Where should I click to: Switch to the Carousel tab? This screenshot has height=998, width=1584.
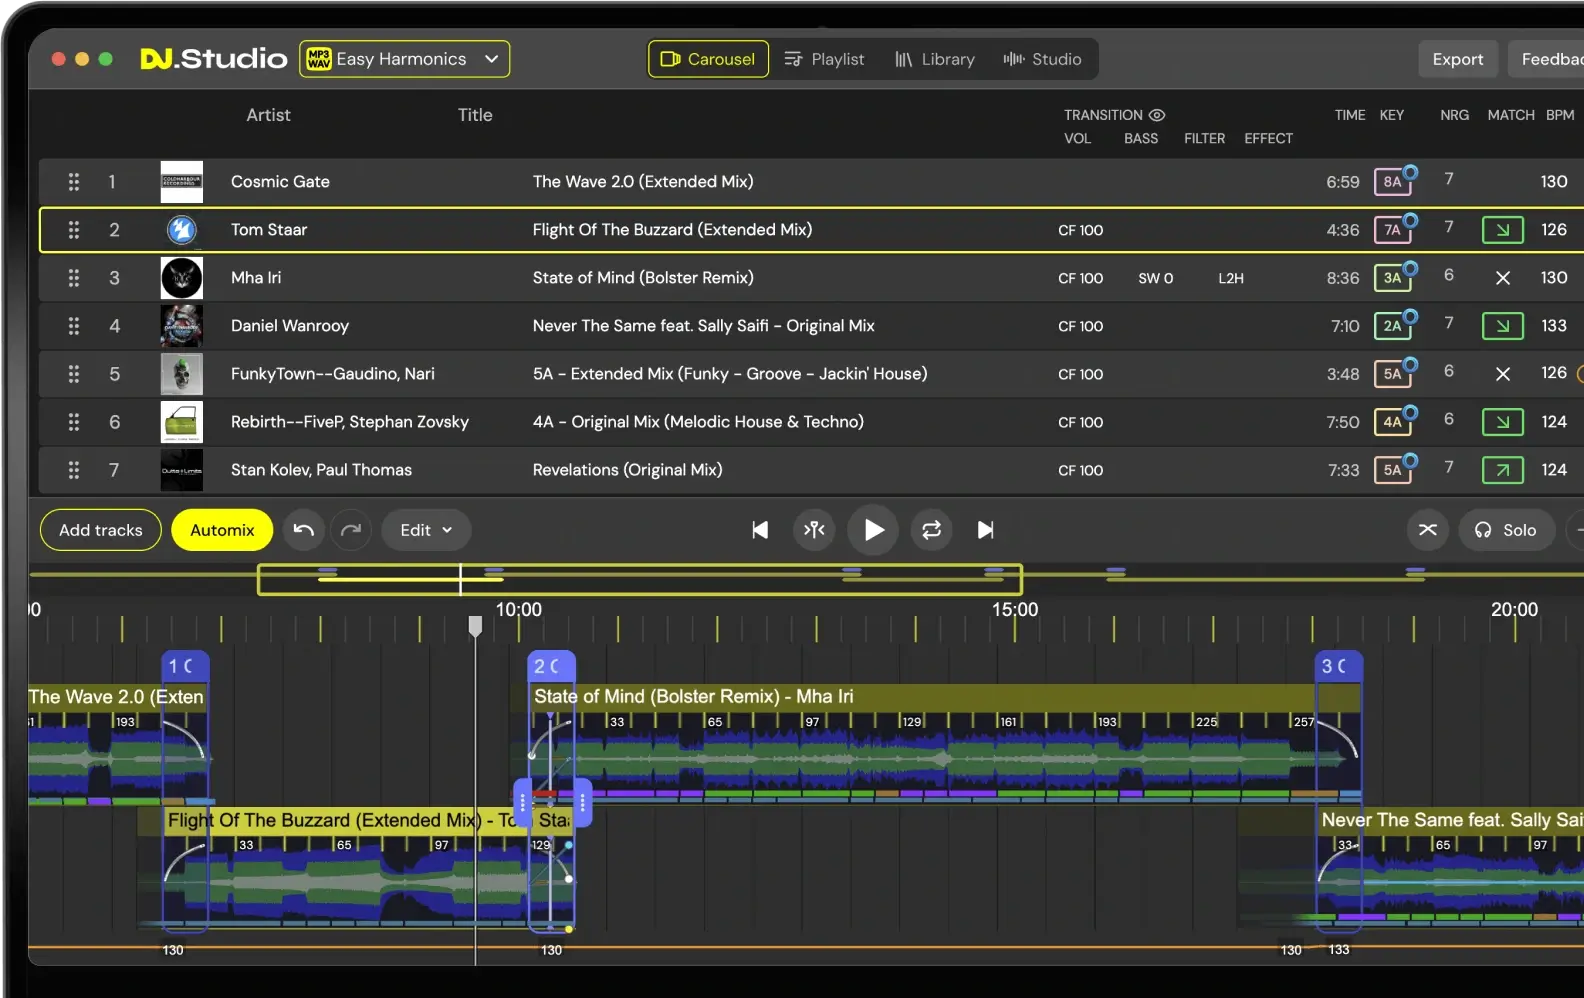pyautogui.click(x=708, y=59)
